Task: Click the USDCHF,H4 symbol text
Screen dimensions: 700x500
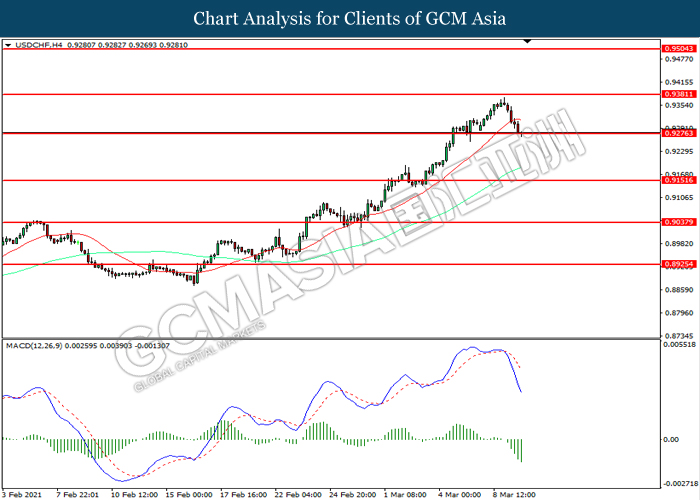Action: pyautogui.click(x=39, y=45)
